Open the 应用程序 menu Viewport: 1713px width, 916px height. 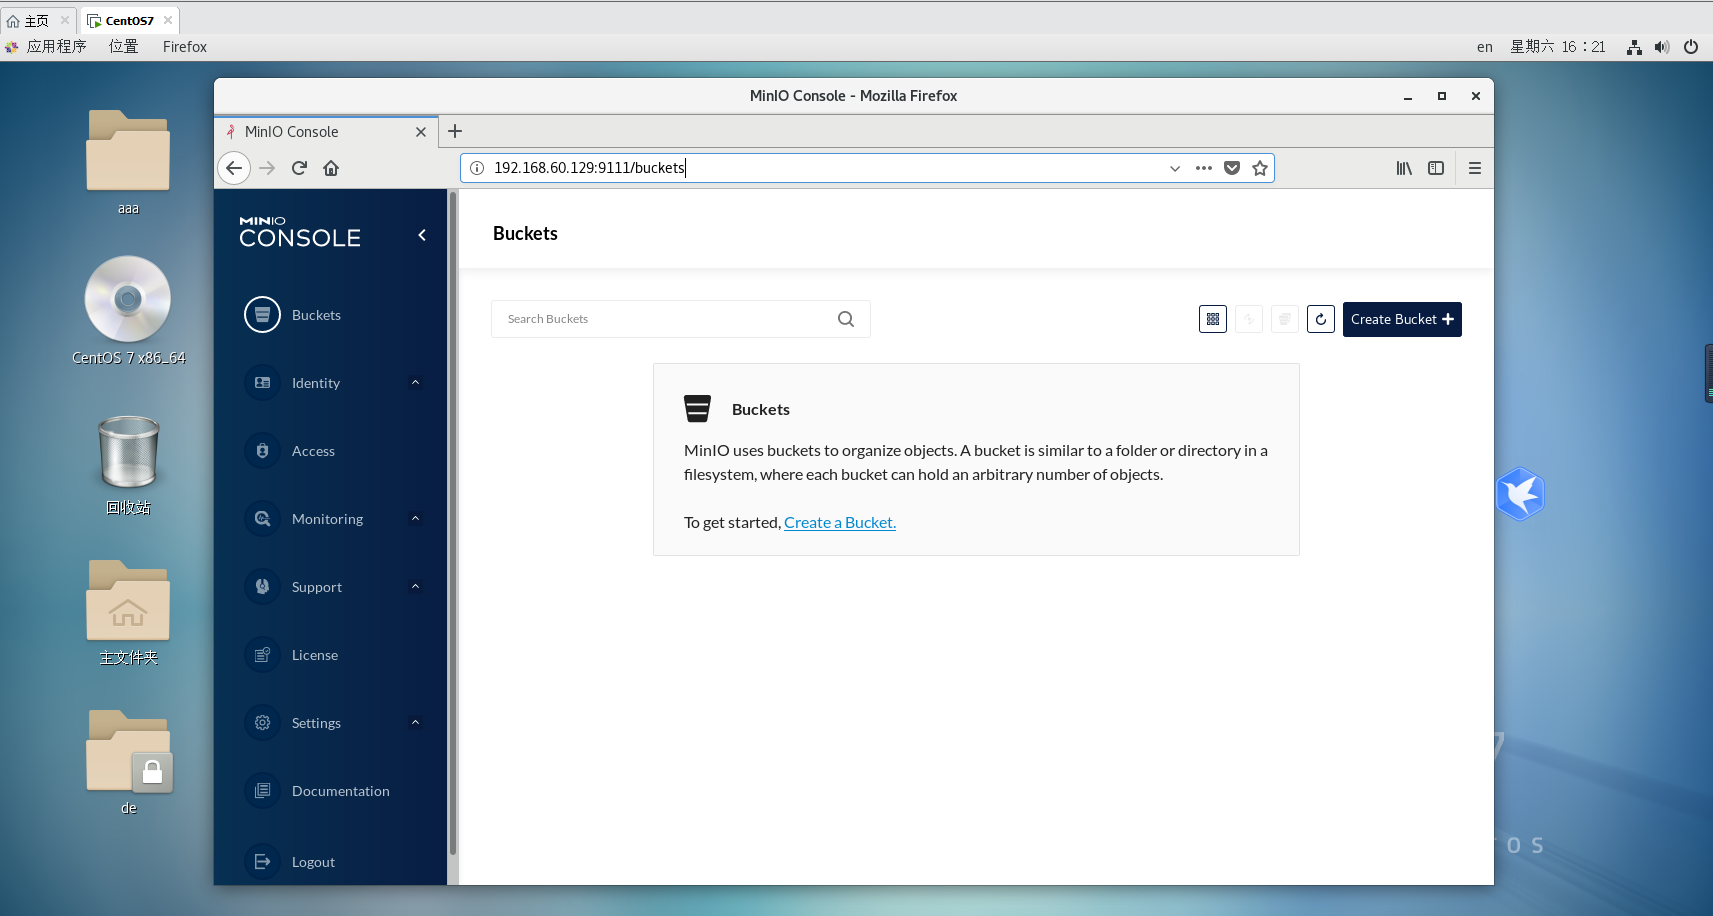click(x=46, y=46)
